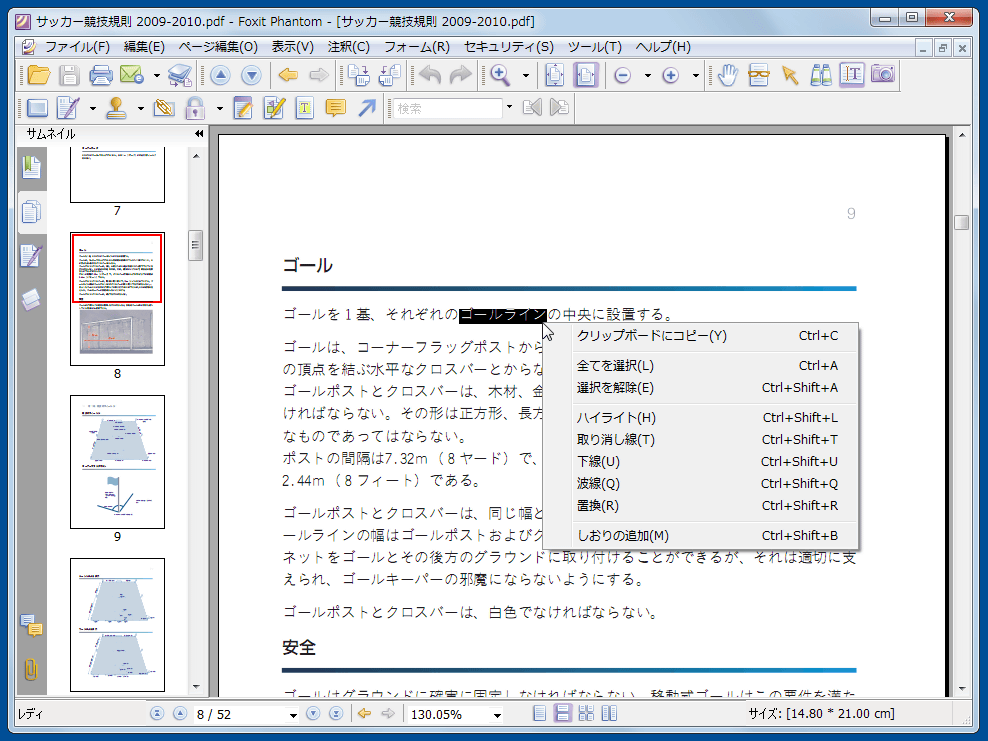Click the Fit Width icon
Image resolution: width=988 pixels, height=741 pixels.
pos(586,76)
